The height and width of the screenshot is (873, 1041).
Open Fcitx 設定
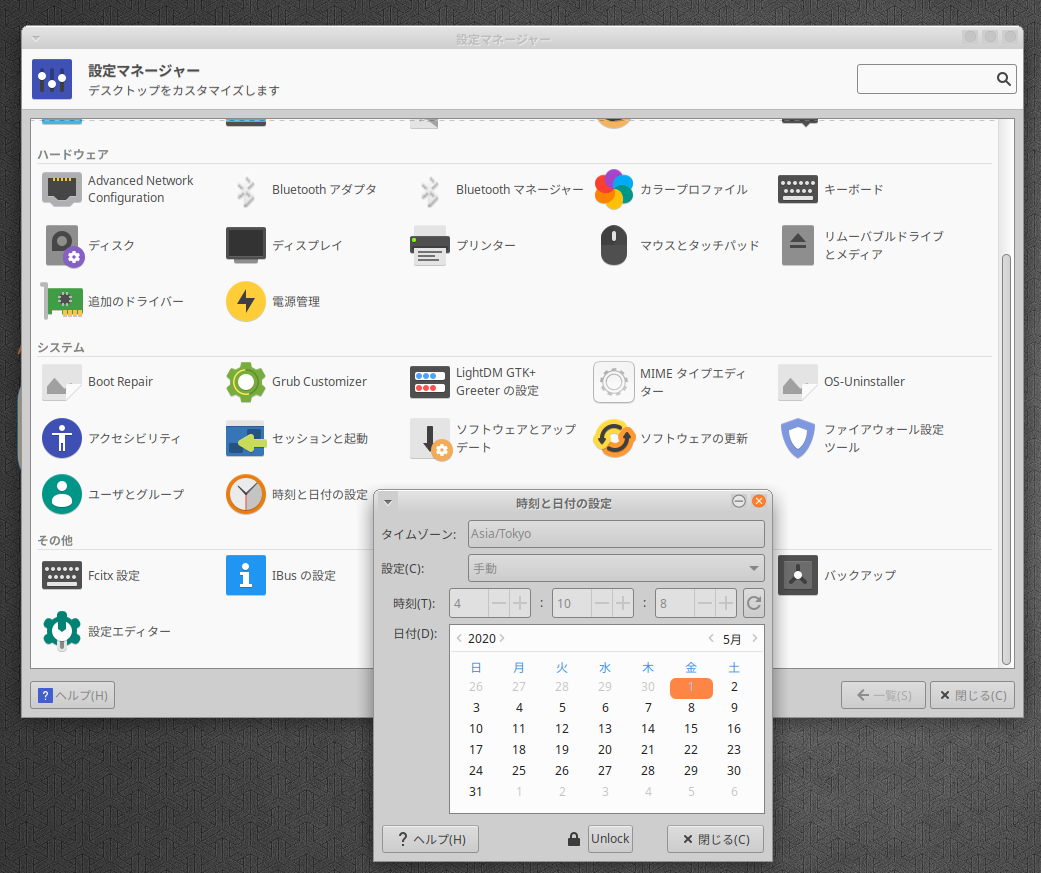pos(91,576)
